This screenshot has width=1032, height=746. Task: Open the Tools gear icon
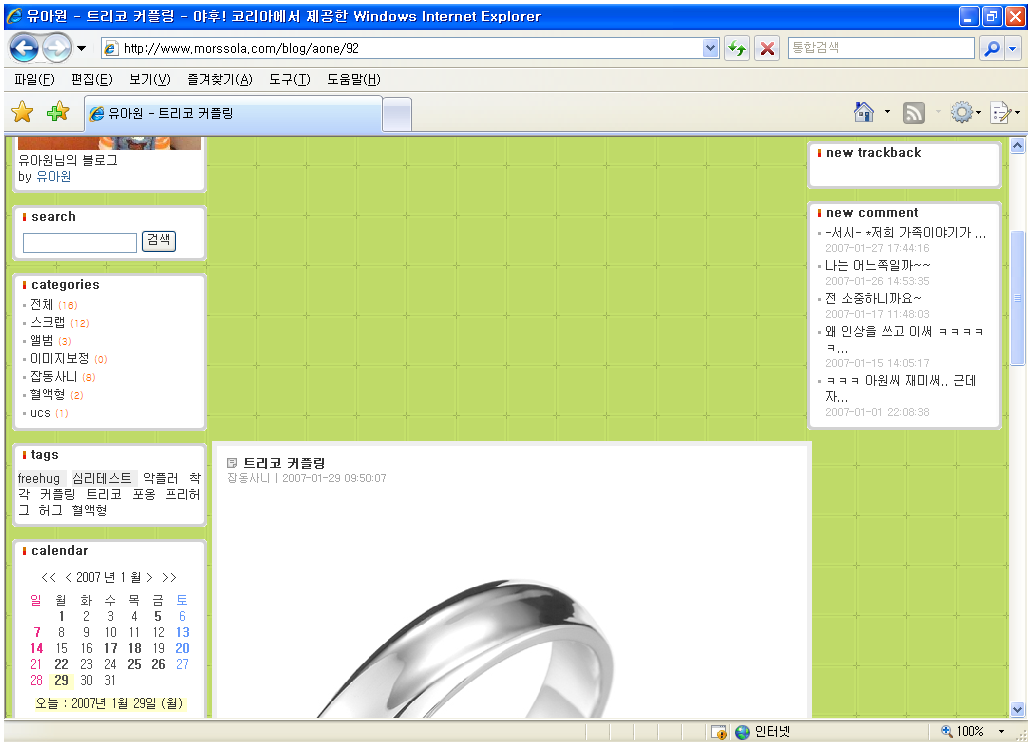click(962, 113)
